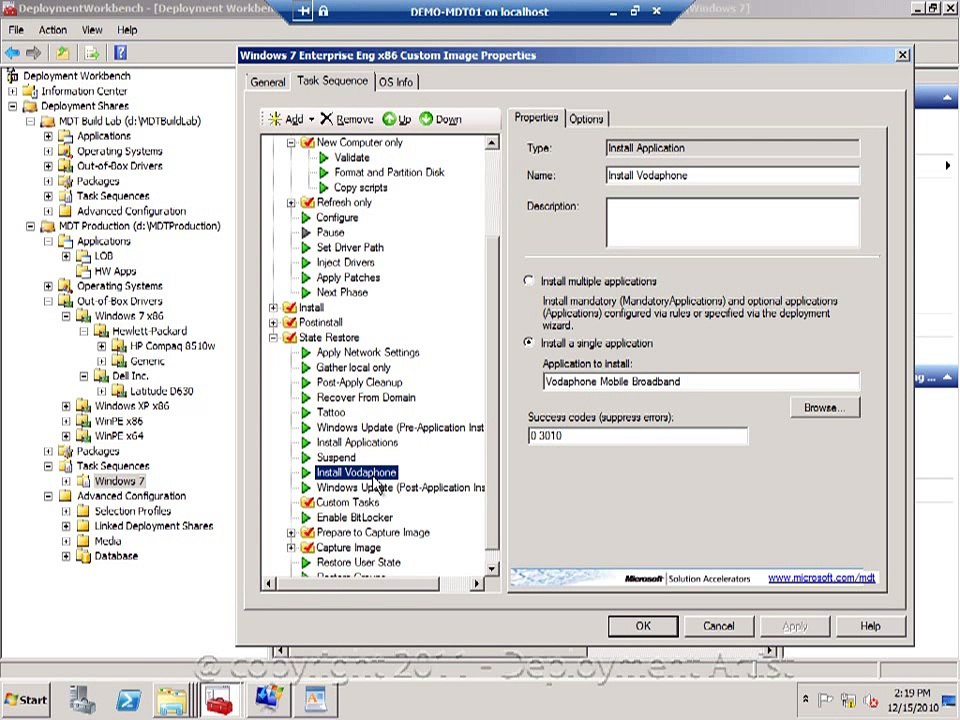Click the Success codes input field
Screen dimensions: 960x720
[x=637, y=436]
